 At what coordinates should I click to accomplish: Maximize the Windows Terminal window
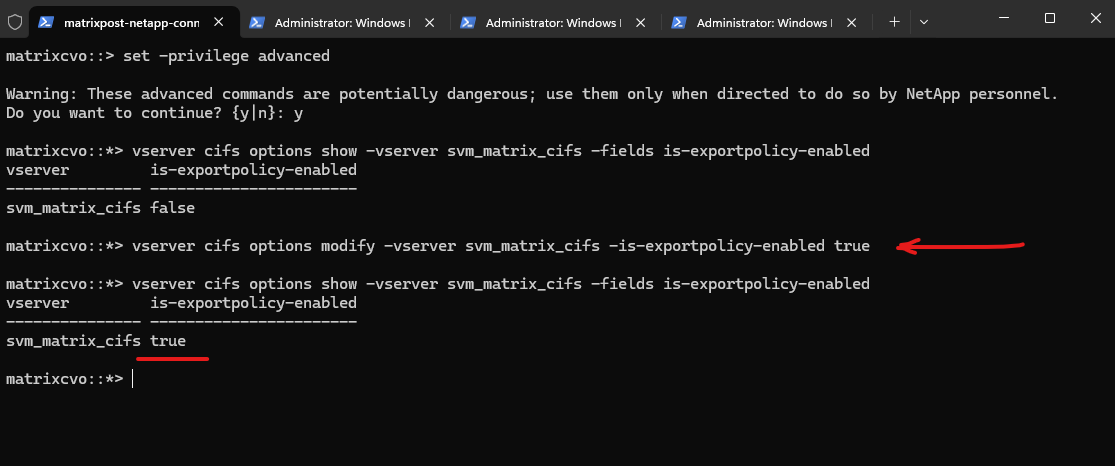1050,18
